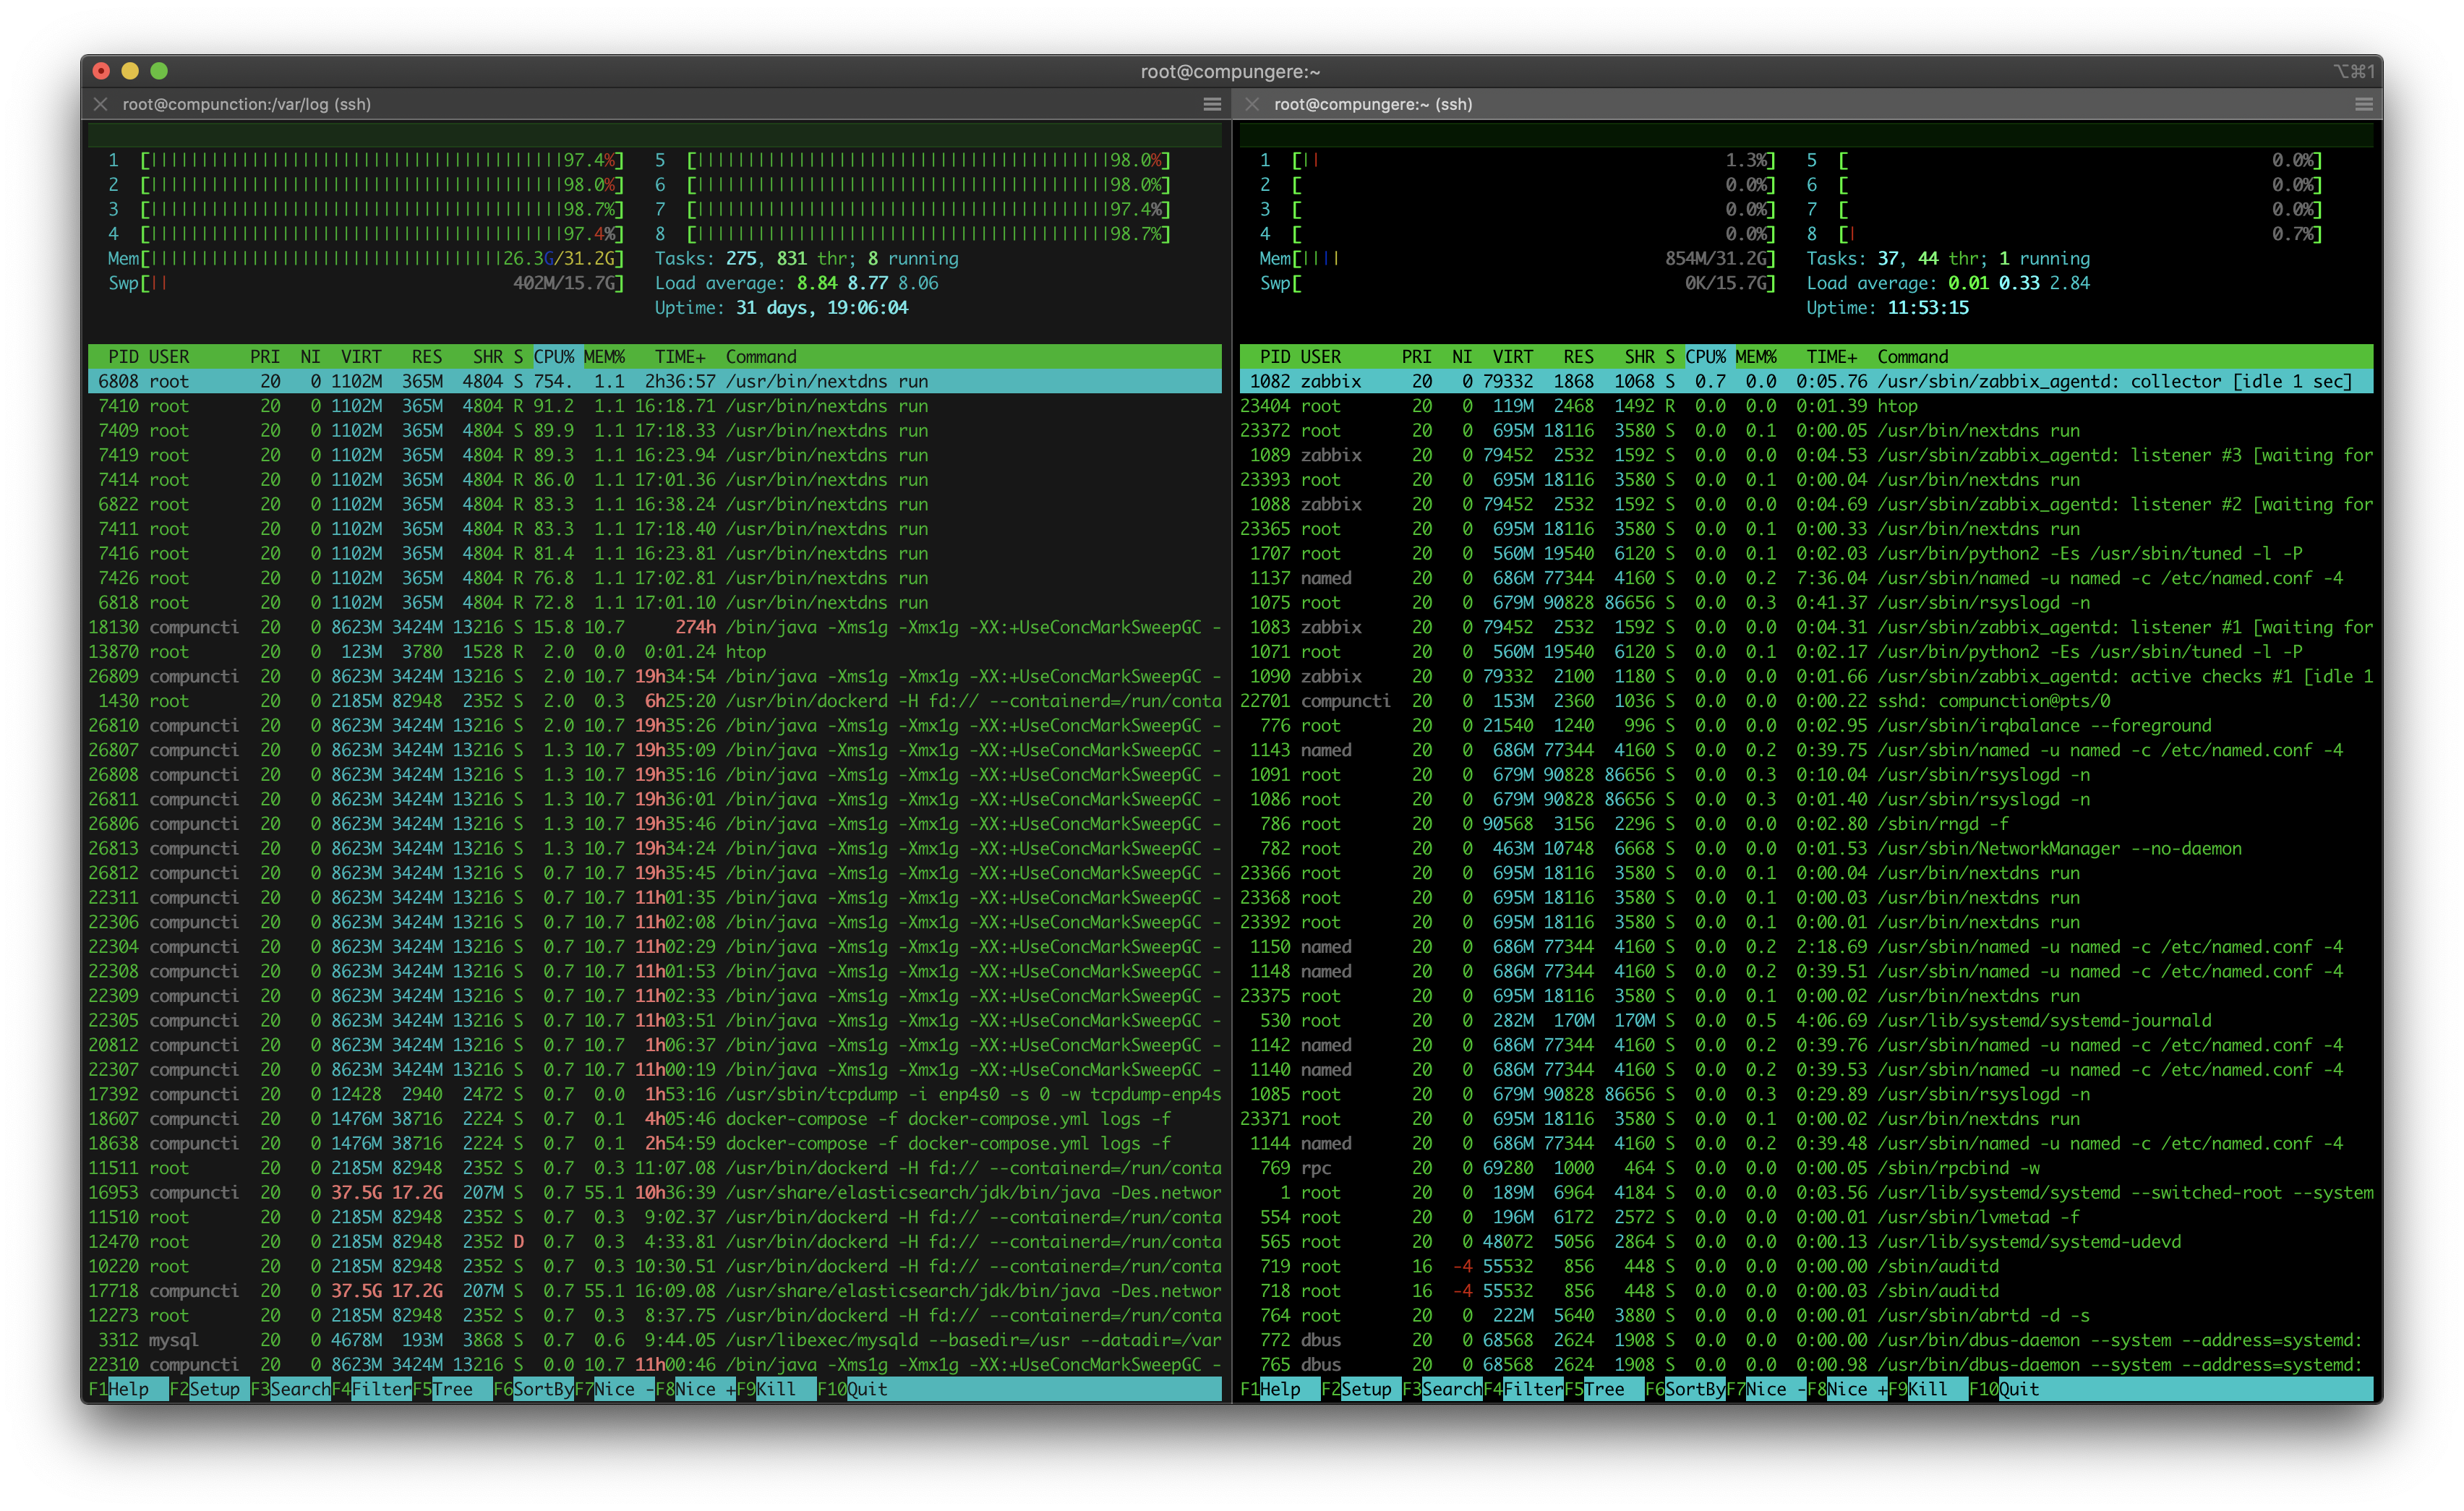
Task: Sort by MEM% column in left htop
Action: pyautogui.click(x=605, y=357)
